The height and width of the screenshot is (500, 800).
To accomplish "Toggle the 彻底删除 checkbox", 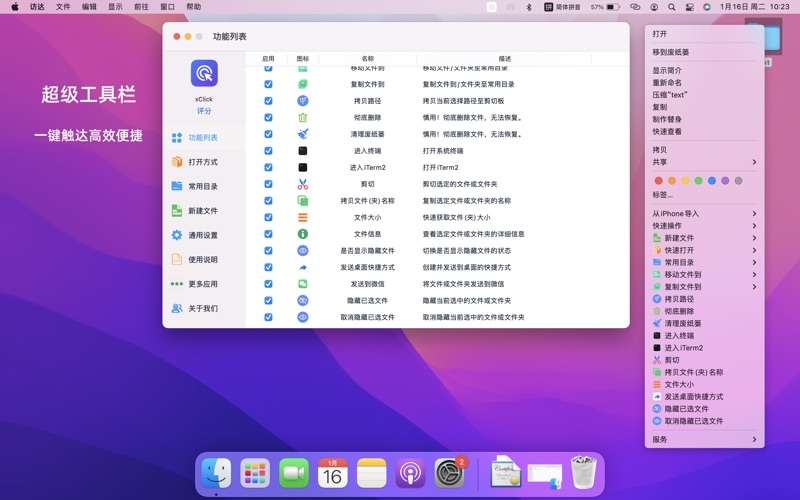I will point(268,117).
